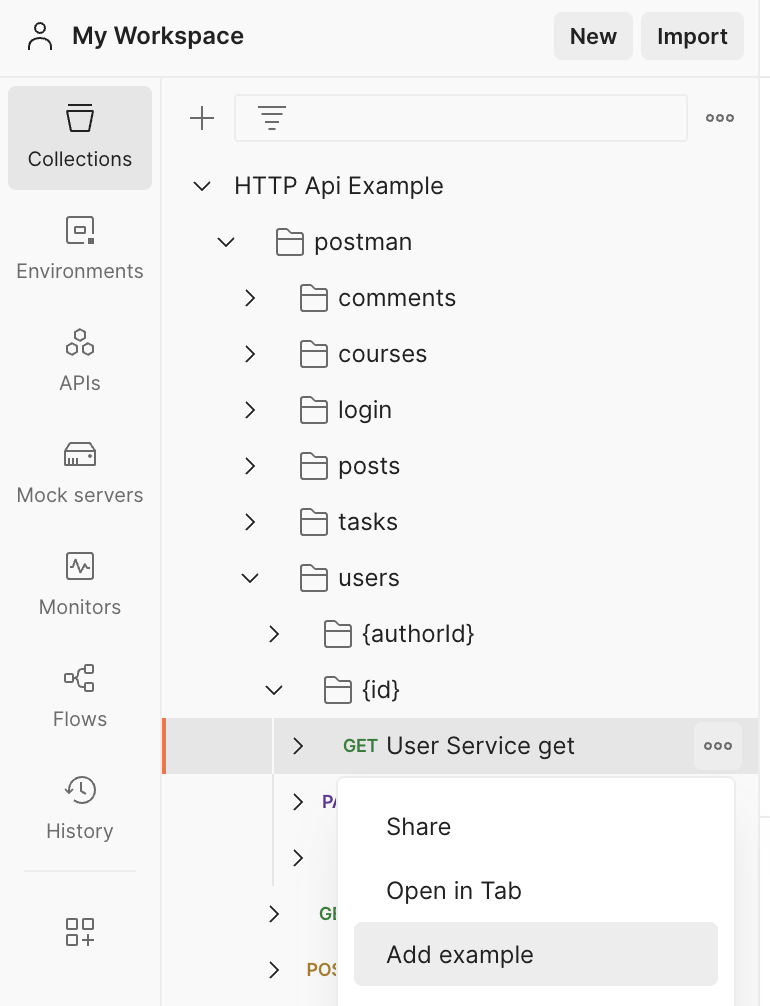The width and height of the screenshot is (770, 1006).
Task: Click the plus icon to create collection
Action: [202, 118]
